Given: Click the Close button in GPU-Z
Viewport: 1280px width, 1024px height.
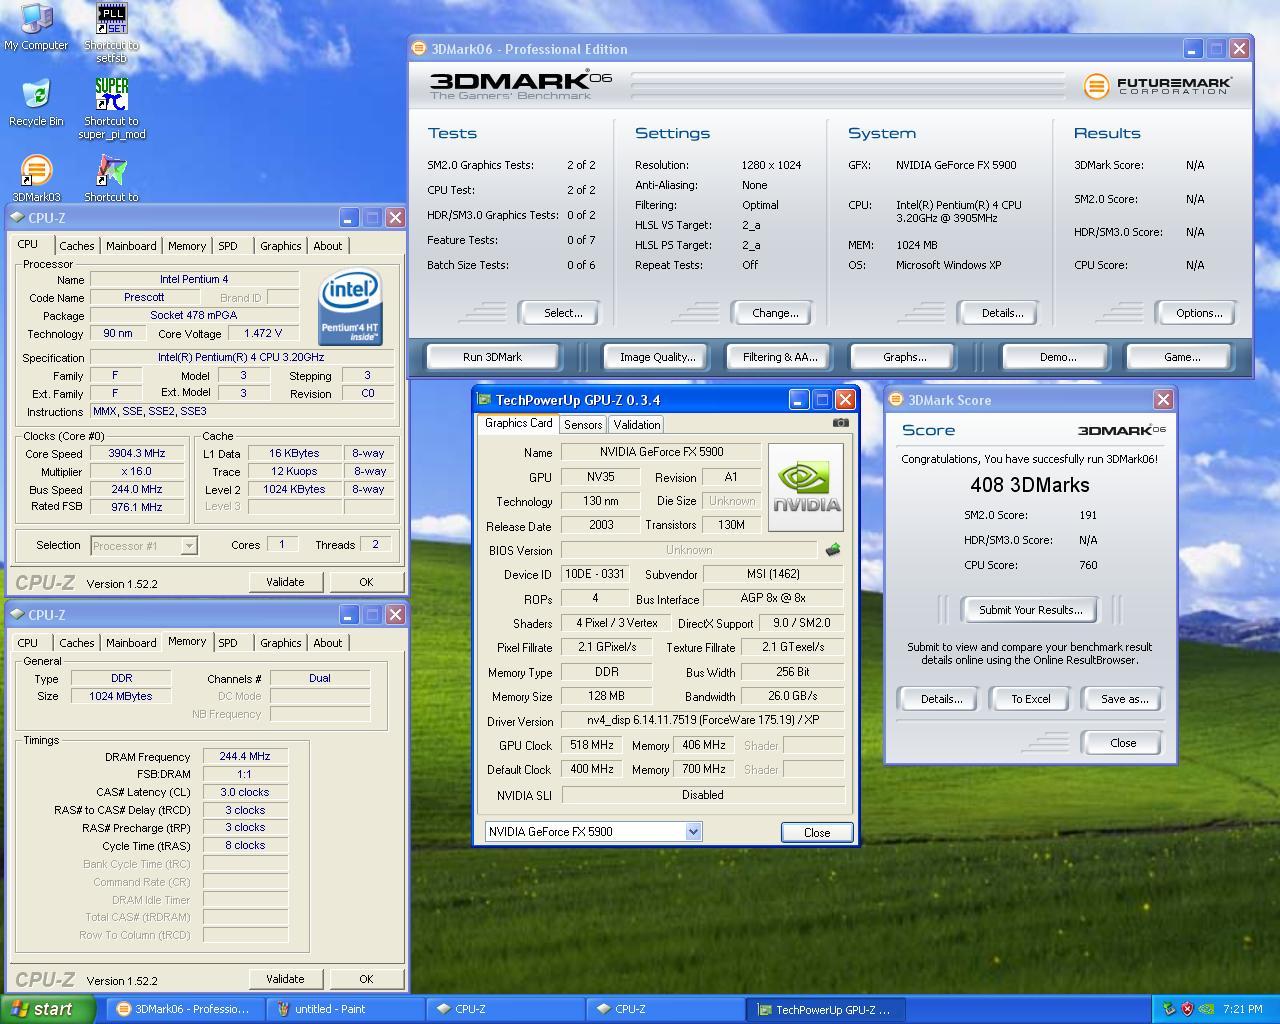Looking at the screenshot, I should pyautogui.click(x=817, y=833).
